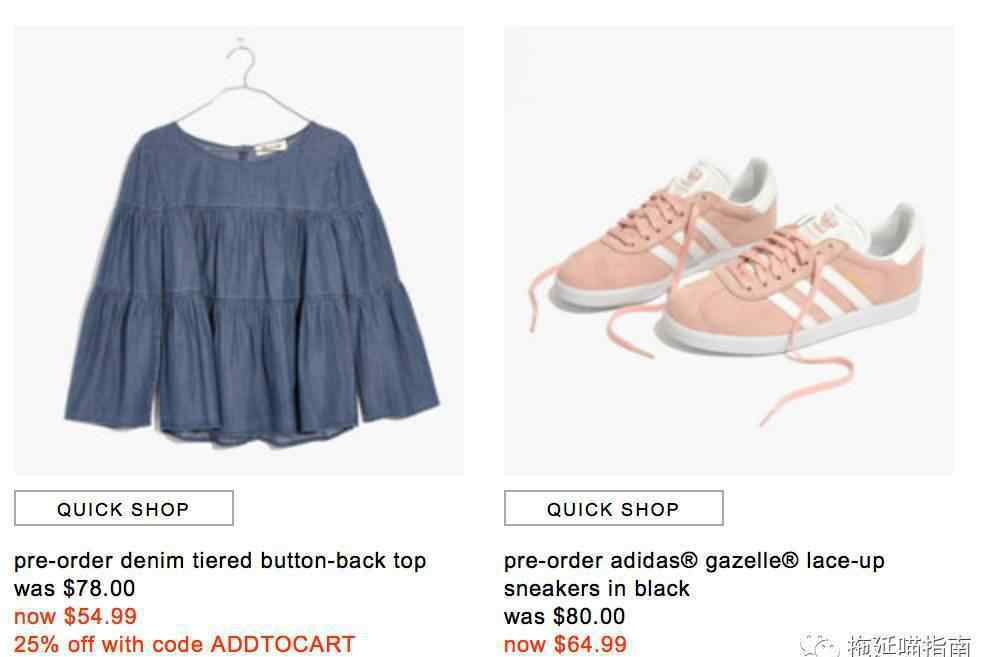
Task: Click the now $64.99 sale price
Action: click(x=565, y=644)
